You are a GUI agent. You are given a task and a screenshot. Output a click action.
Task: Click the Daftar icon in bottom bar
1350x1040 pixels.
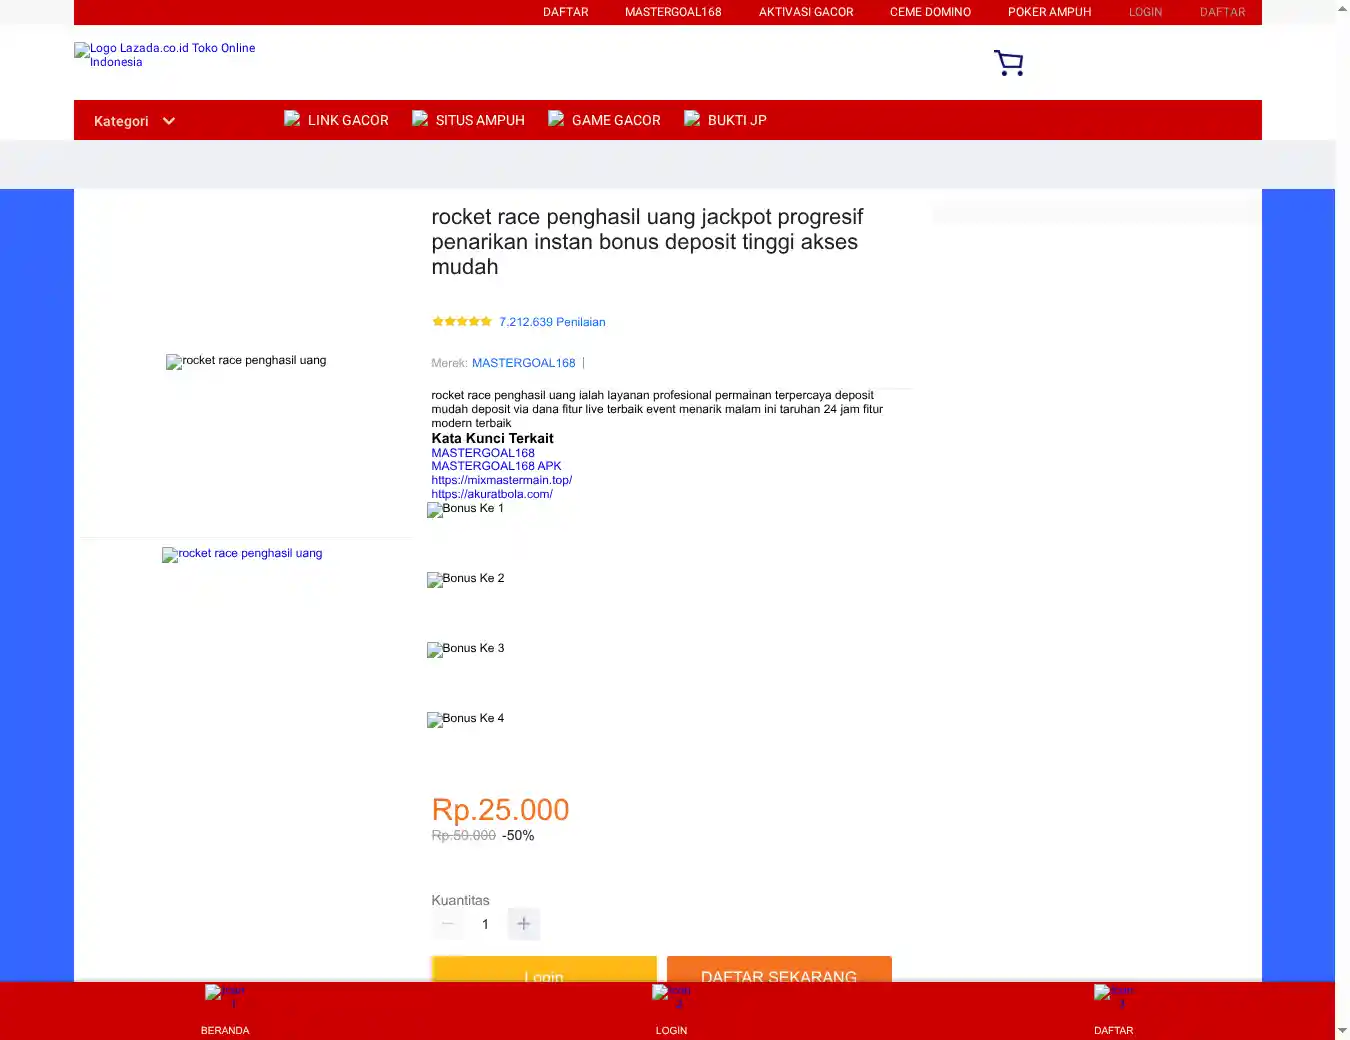pos(1113,996)
